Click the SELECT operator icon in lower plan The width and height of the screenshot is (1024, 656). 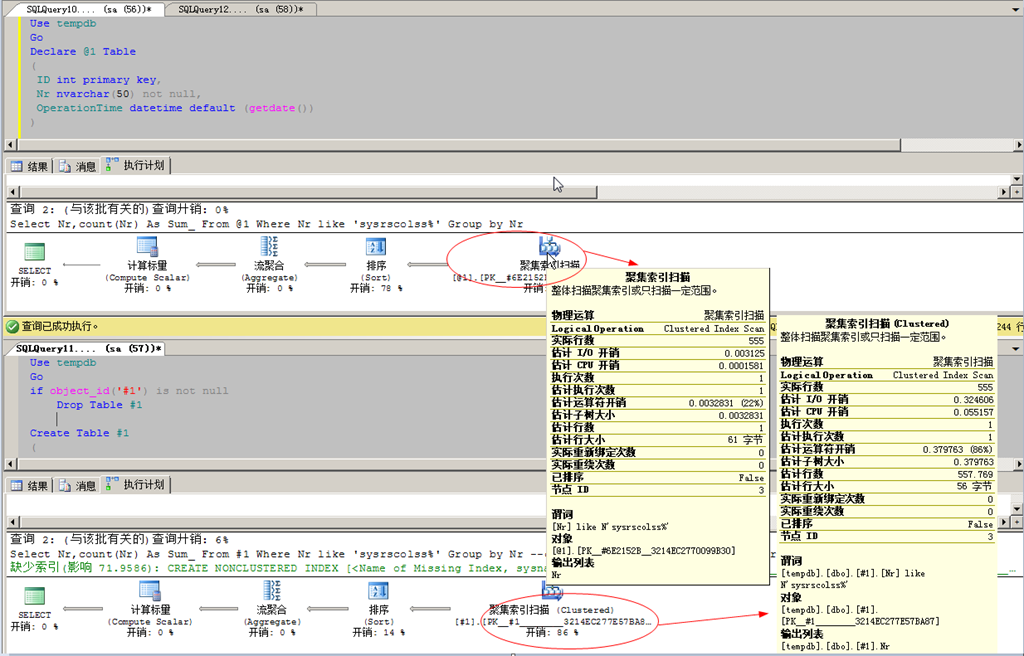tap(35, 595)
